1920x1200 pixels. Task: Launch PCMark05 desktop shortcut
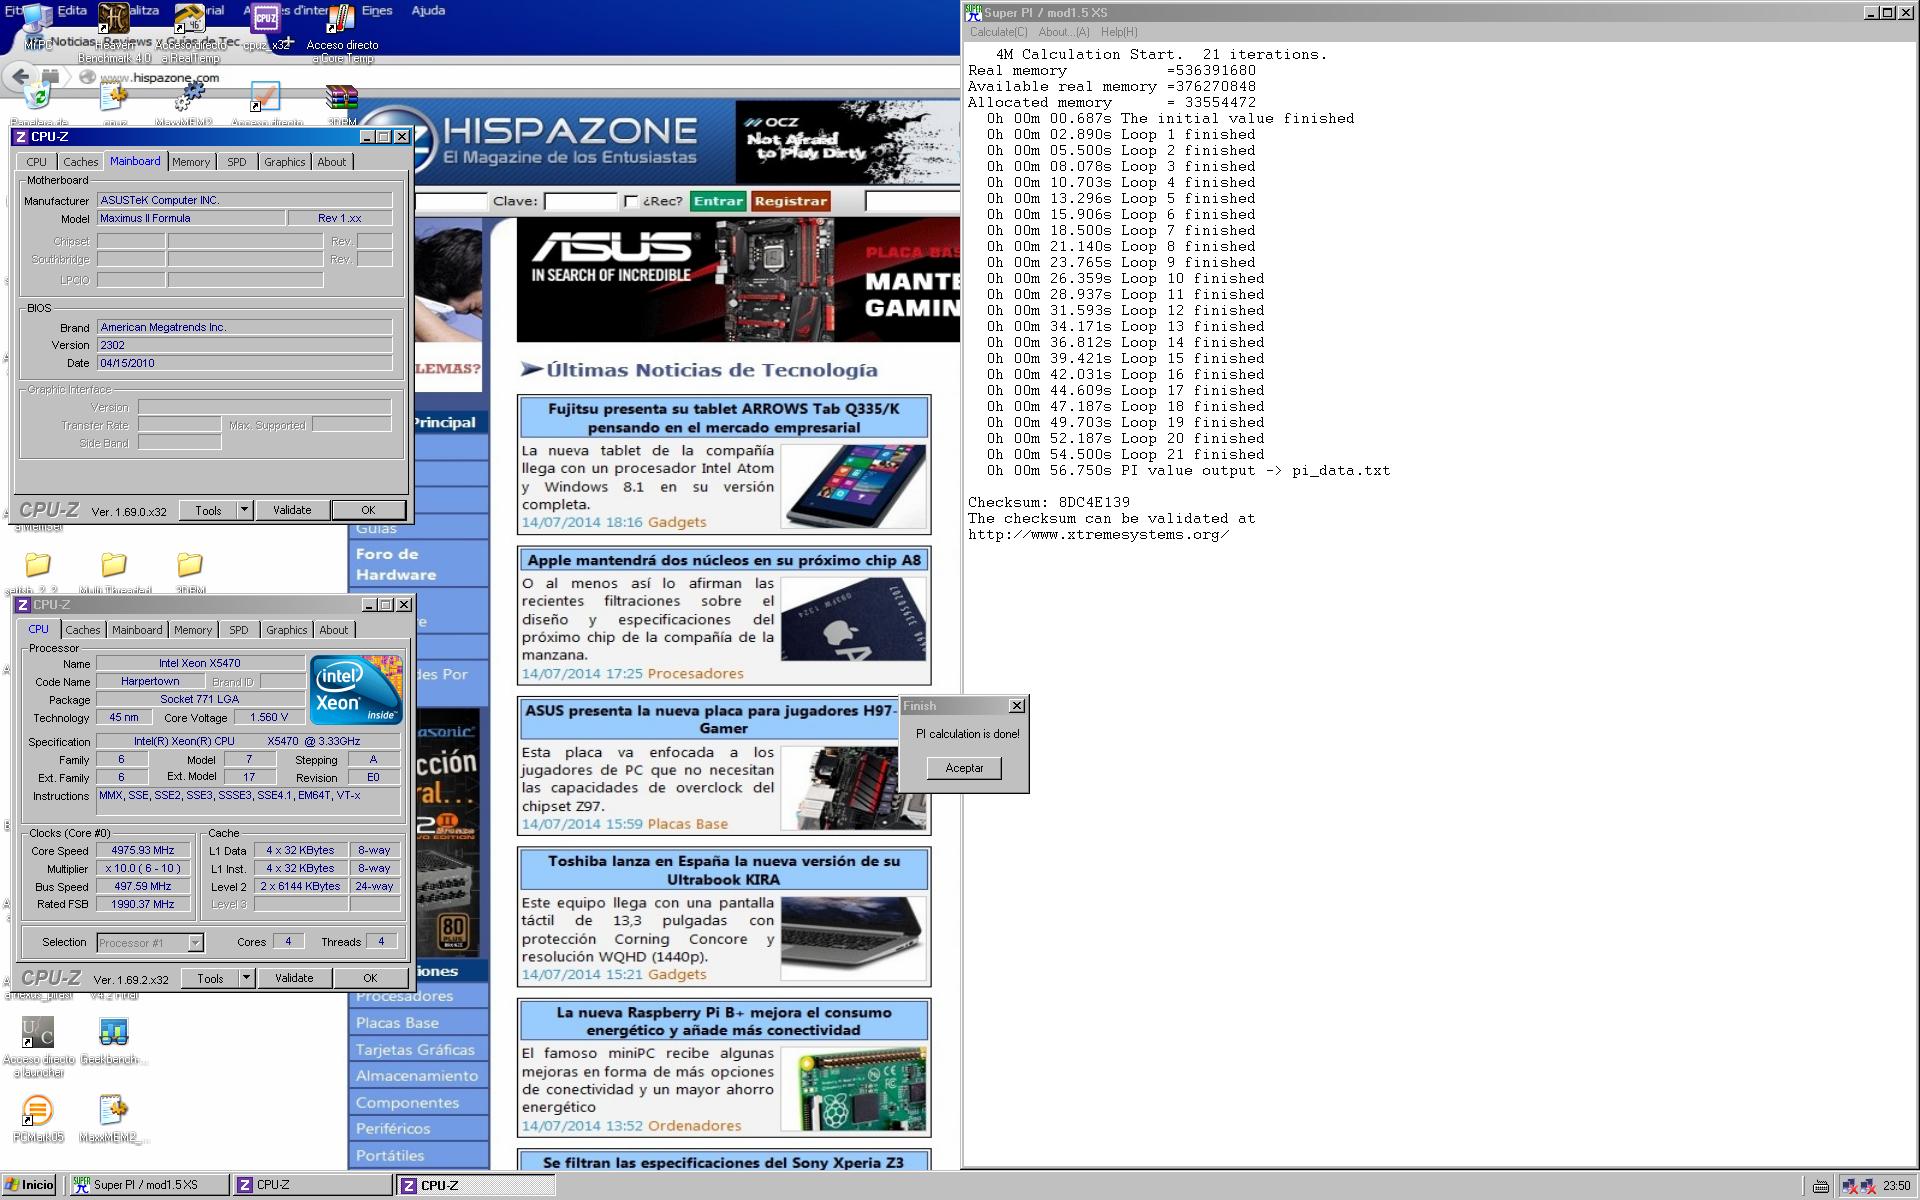point(37,1111)
